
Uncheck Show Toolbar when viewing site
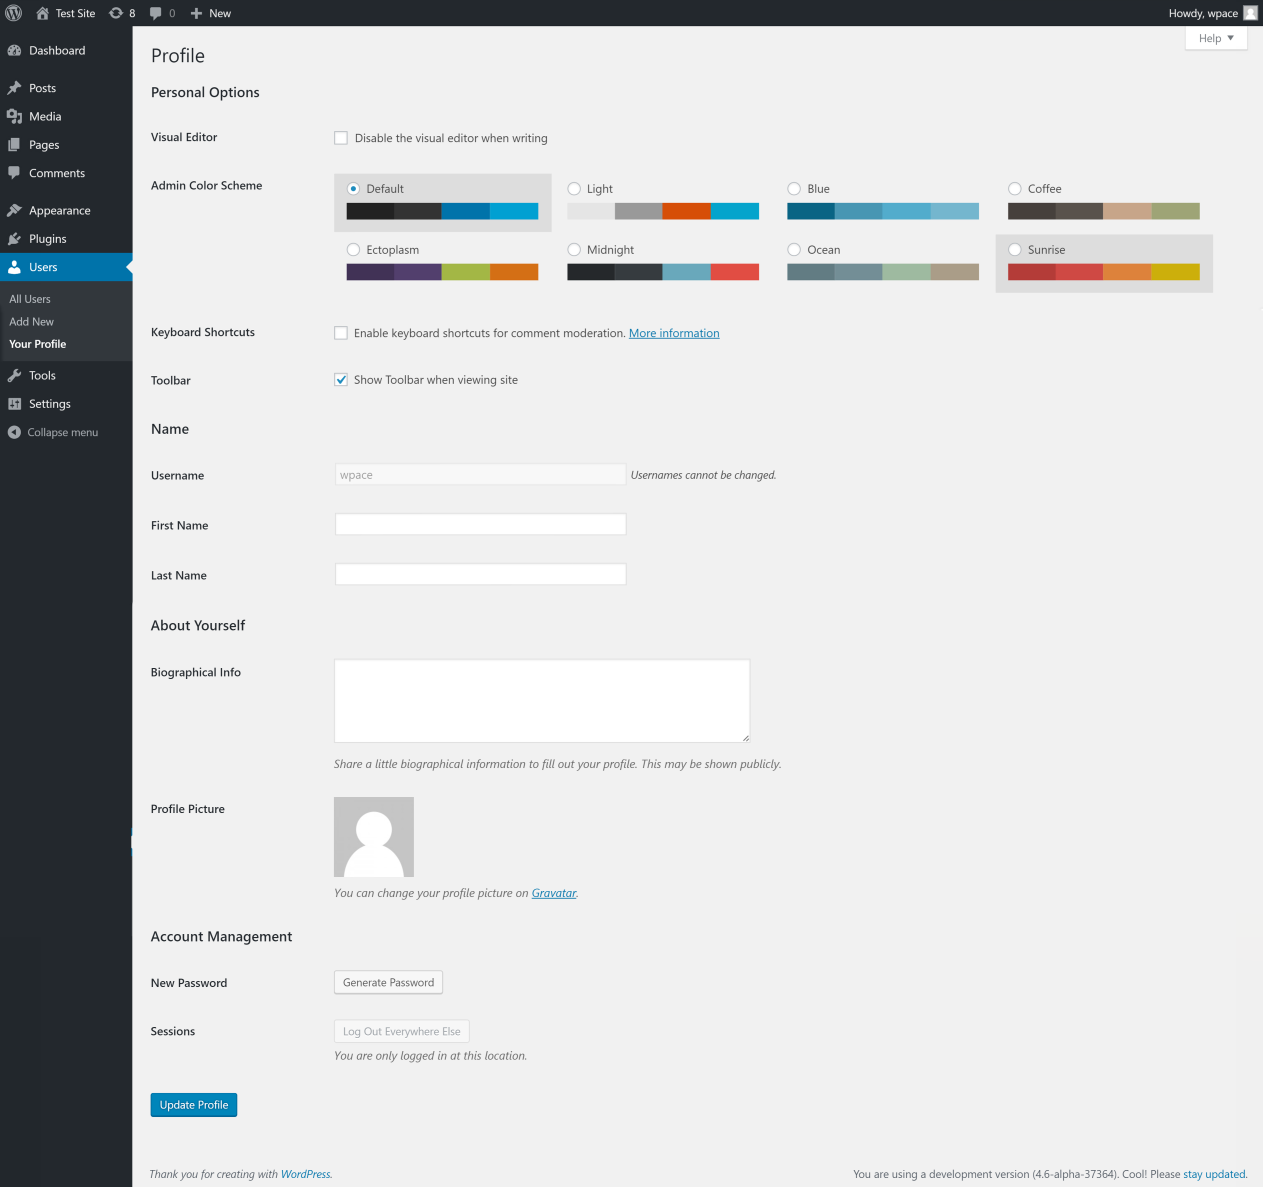coord(341,380)
